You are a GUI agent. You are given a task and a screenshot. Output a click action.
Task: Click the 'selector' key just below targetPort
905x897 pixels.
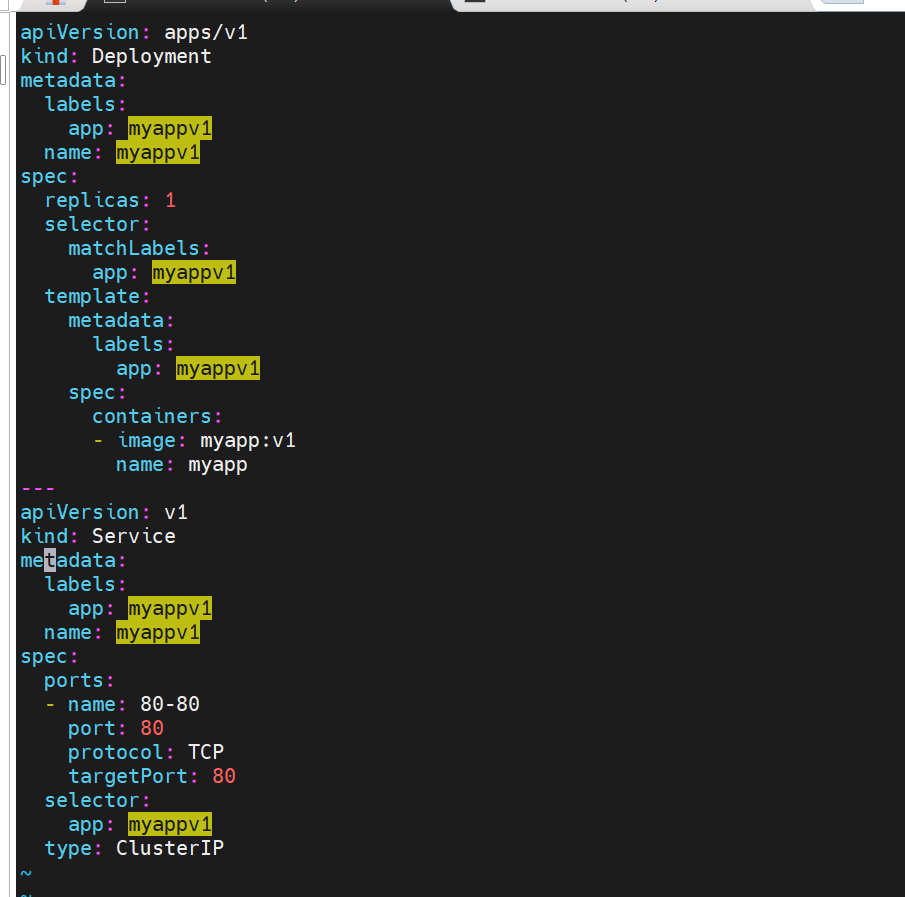[92, 801]
